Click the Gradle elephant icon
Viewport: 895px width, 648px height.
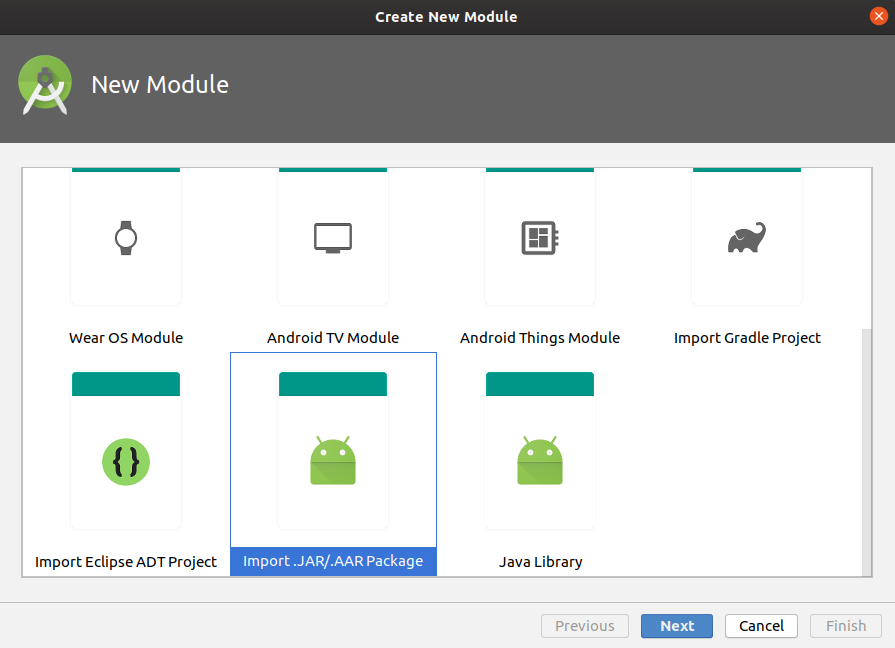click(x=746, y=237)
